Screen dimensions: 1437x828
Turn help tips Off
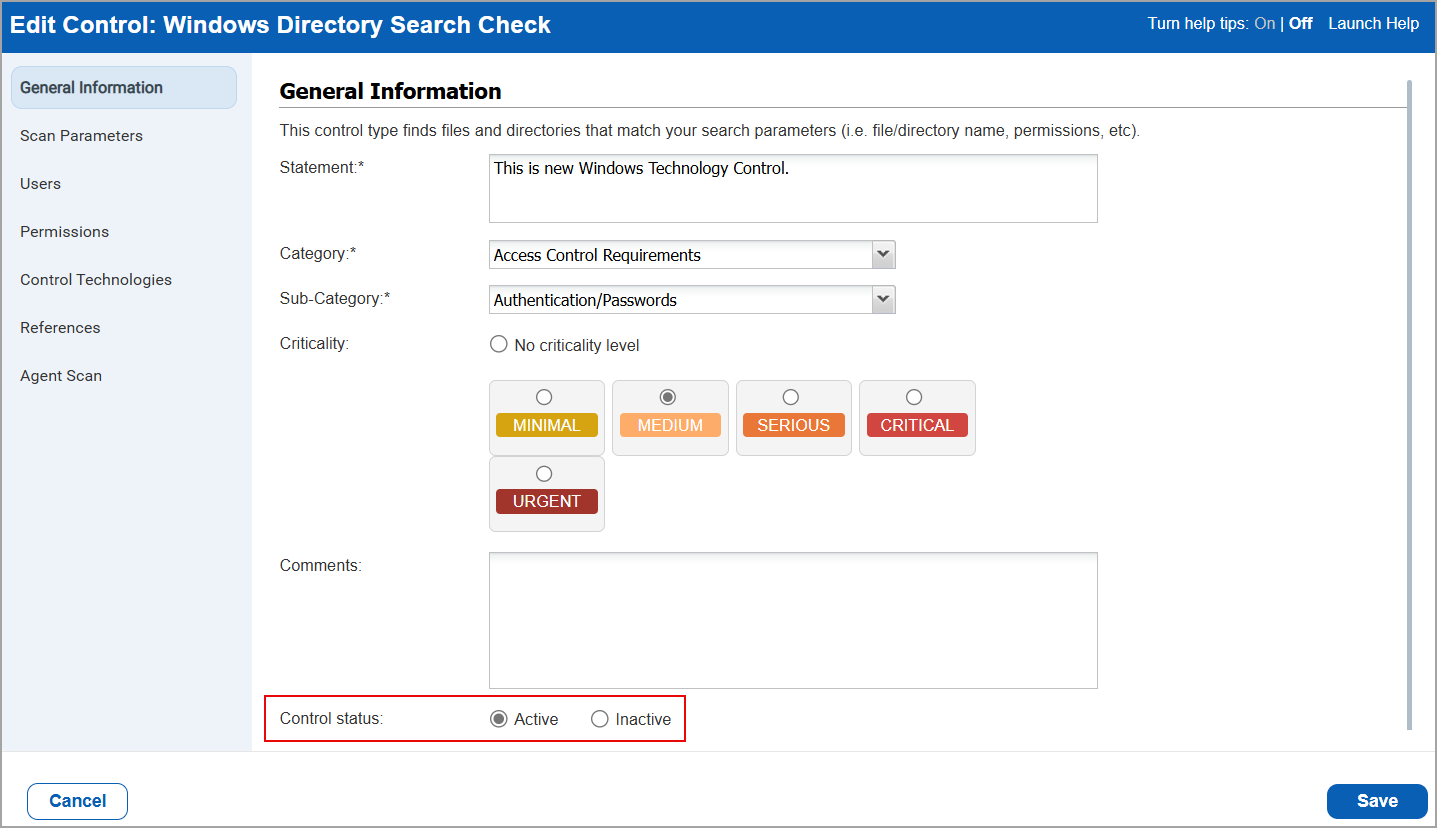(1300, 23)
